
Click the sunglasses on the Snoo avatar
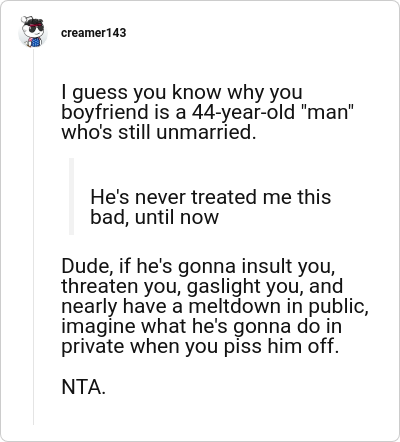35,28
